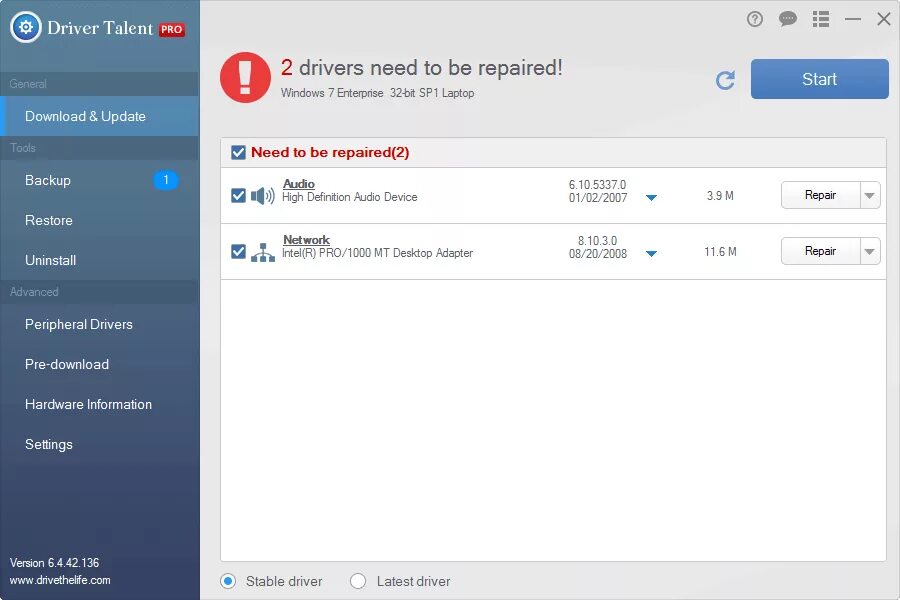Image resolution: width=900 pixels, height=600 pixels.
Task: Click the Driver Talent gear logo
Action: (x=26, y=26)
